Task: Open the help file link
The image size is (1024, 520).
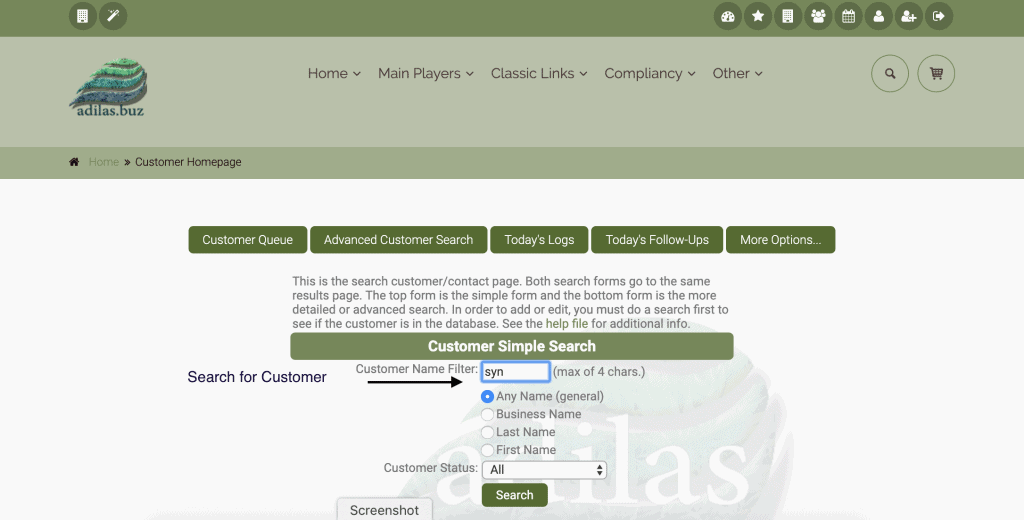Action: point(566,324)
